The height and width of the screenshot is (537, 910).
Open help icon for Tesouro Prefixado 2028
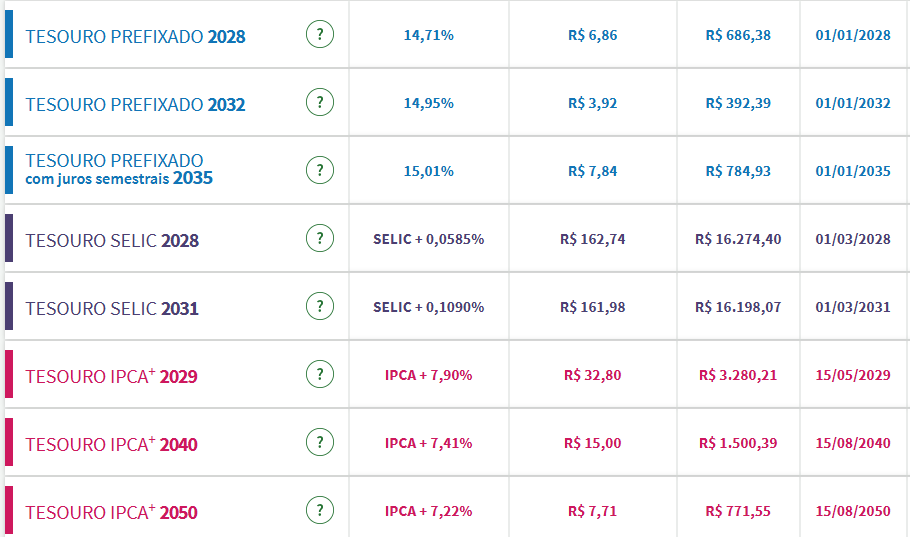(x=320, y=34)
